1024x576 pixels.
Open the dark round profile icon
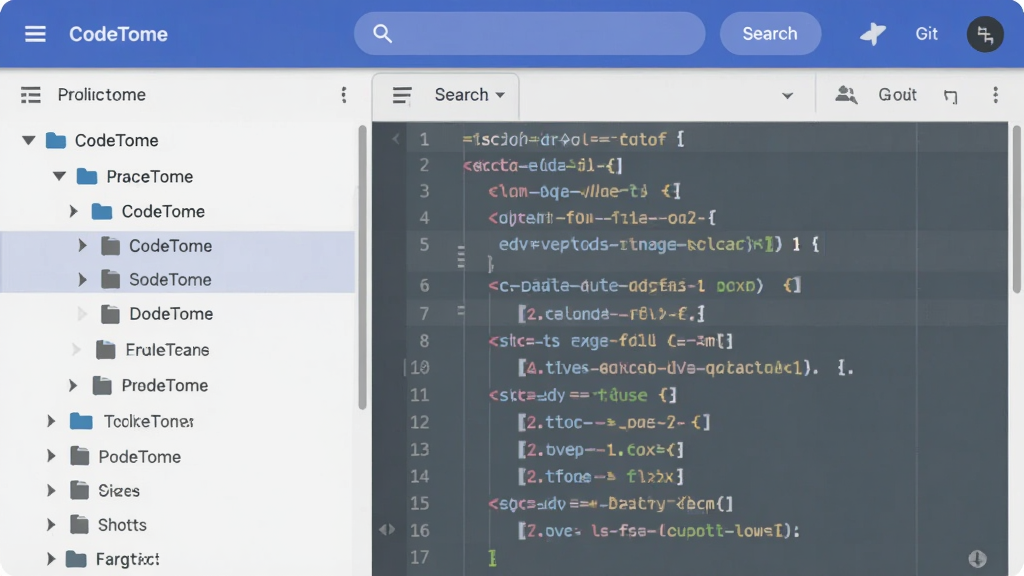(x=985, y=34)
